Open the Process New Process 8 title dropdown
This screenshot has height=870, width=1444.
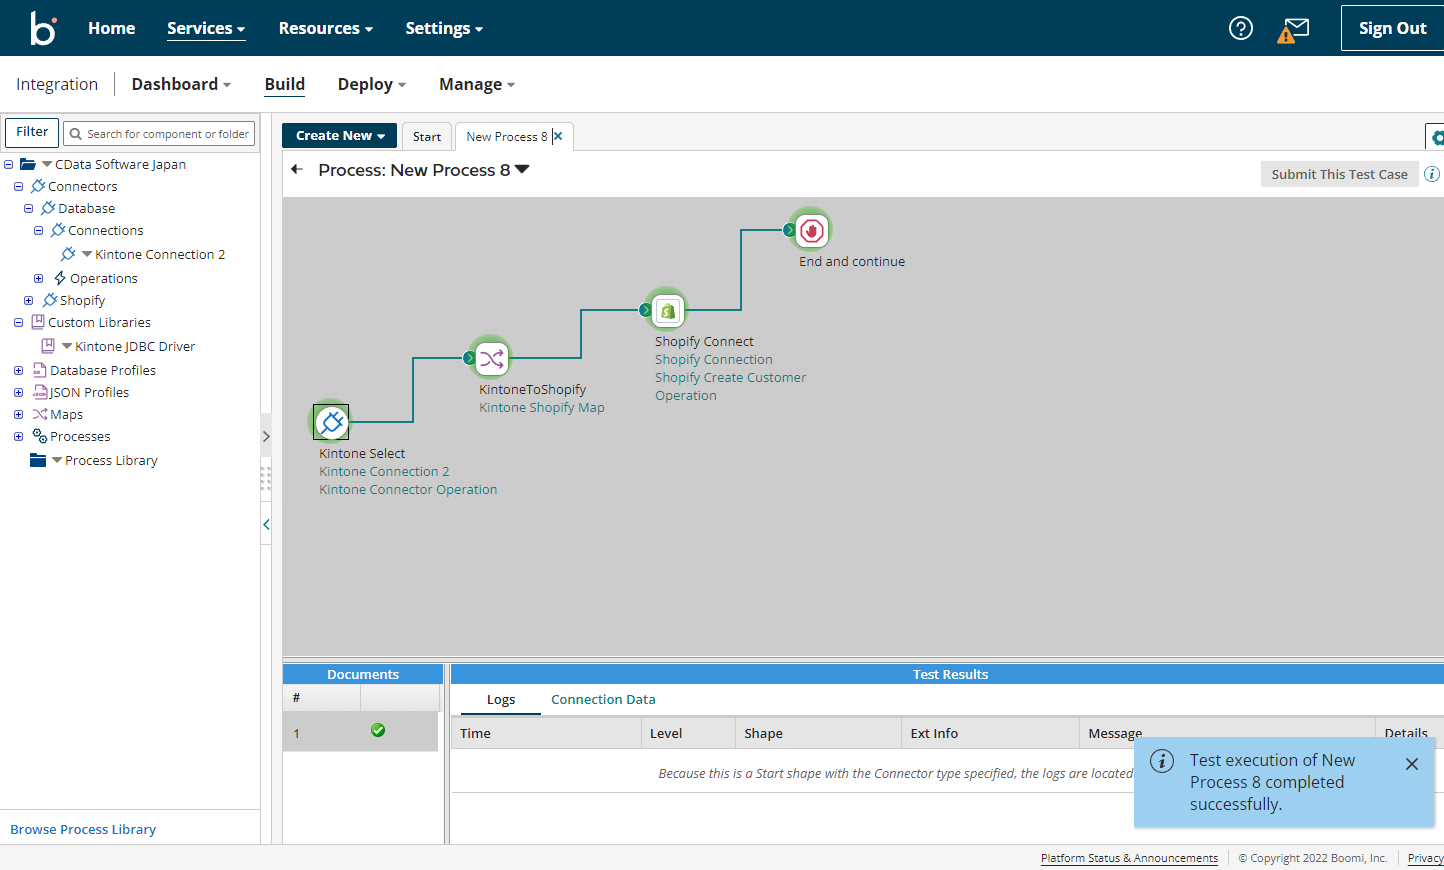tap(522, 169)
